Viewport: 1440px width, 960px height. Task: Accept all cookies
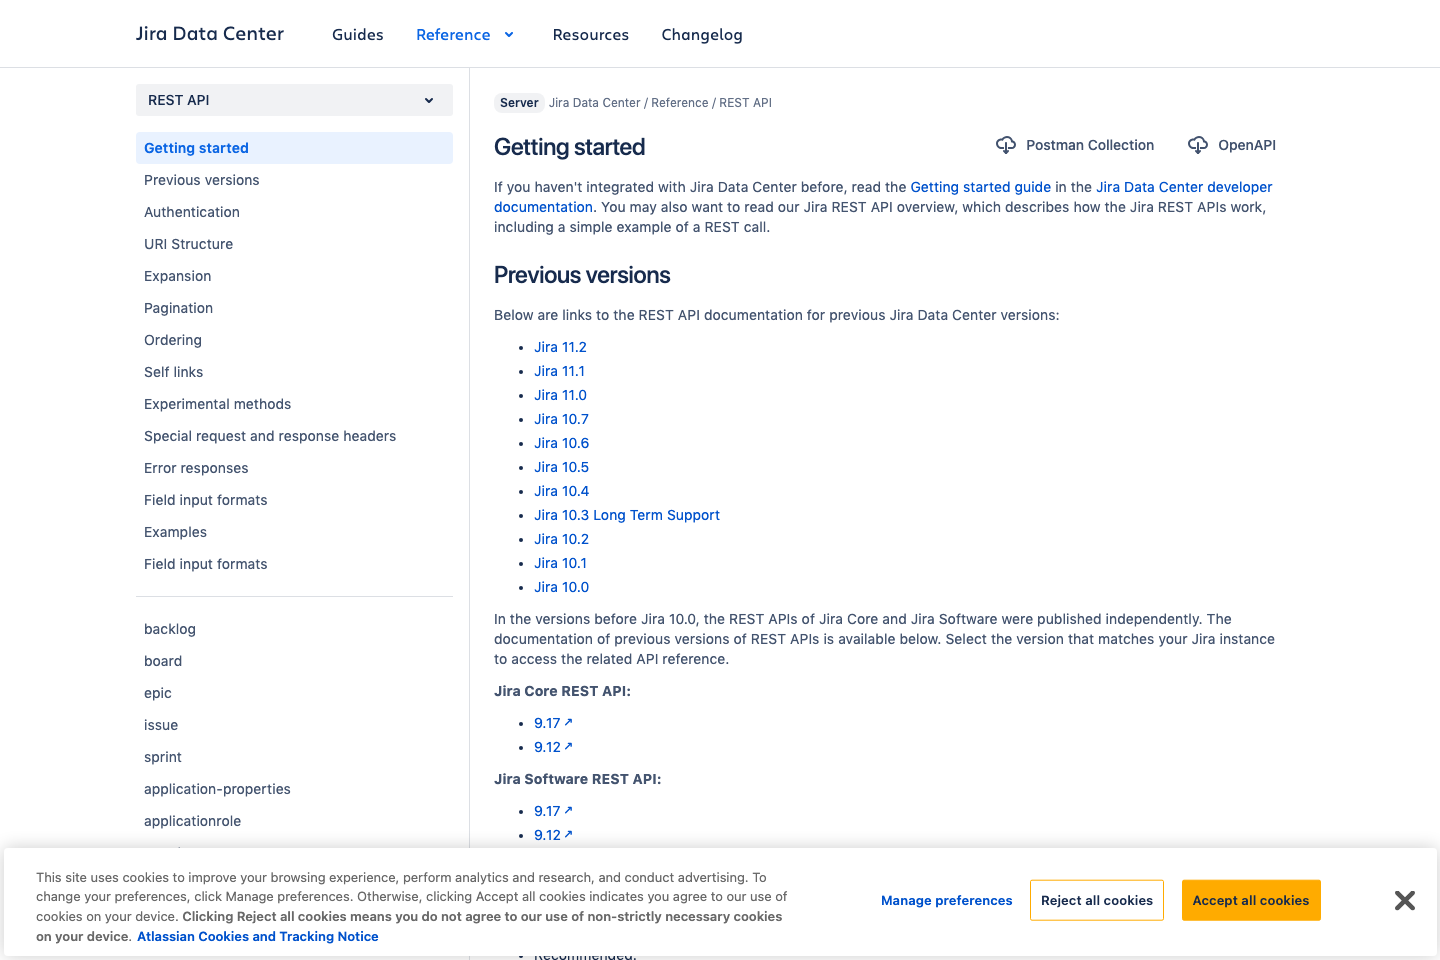tap(1251, 900)
